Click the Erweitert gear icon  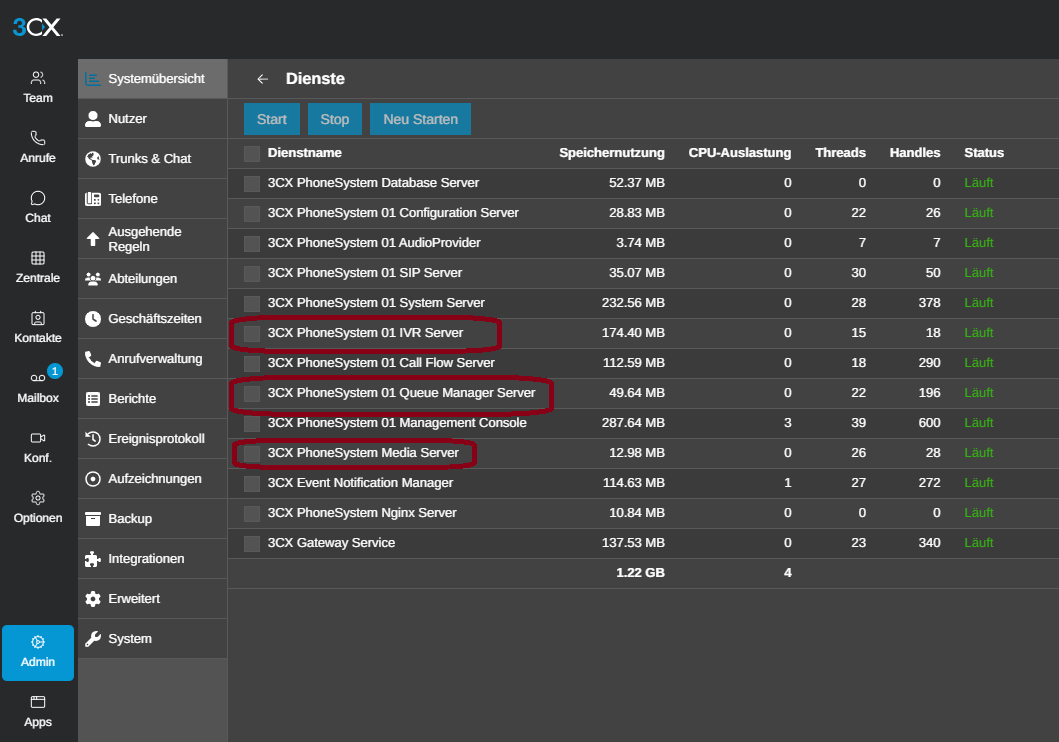(93, 599)
